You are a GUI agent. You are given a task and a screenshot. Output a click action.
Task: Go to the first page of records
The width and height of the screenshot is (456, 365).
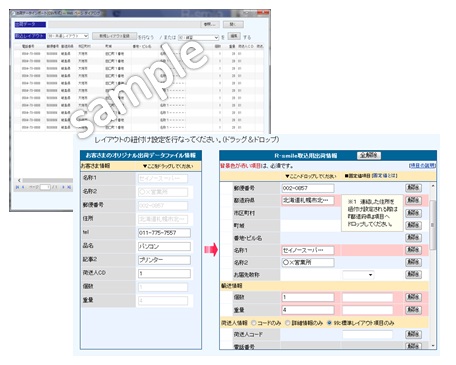[x=17, y=187]
